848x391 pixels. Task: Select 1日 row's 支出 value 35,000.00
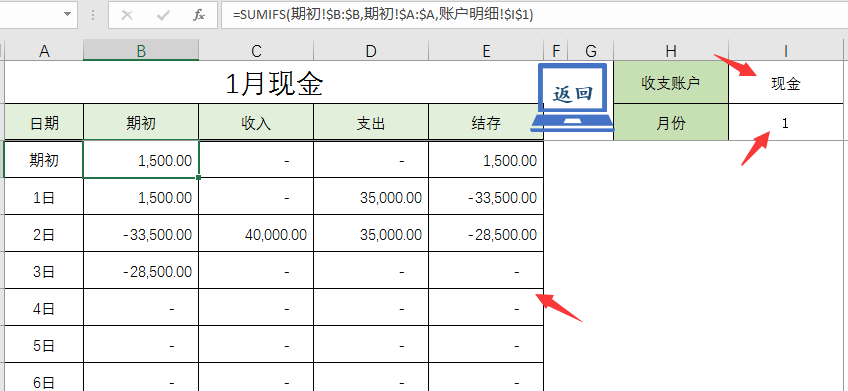point(371,197)
